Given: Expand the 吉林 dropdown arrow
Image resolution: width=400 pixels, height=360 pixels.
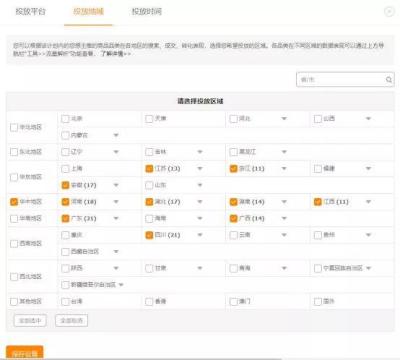Looking at the screenshot, I should click(200, 152).
